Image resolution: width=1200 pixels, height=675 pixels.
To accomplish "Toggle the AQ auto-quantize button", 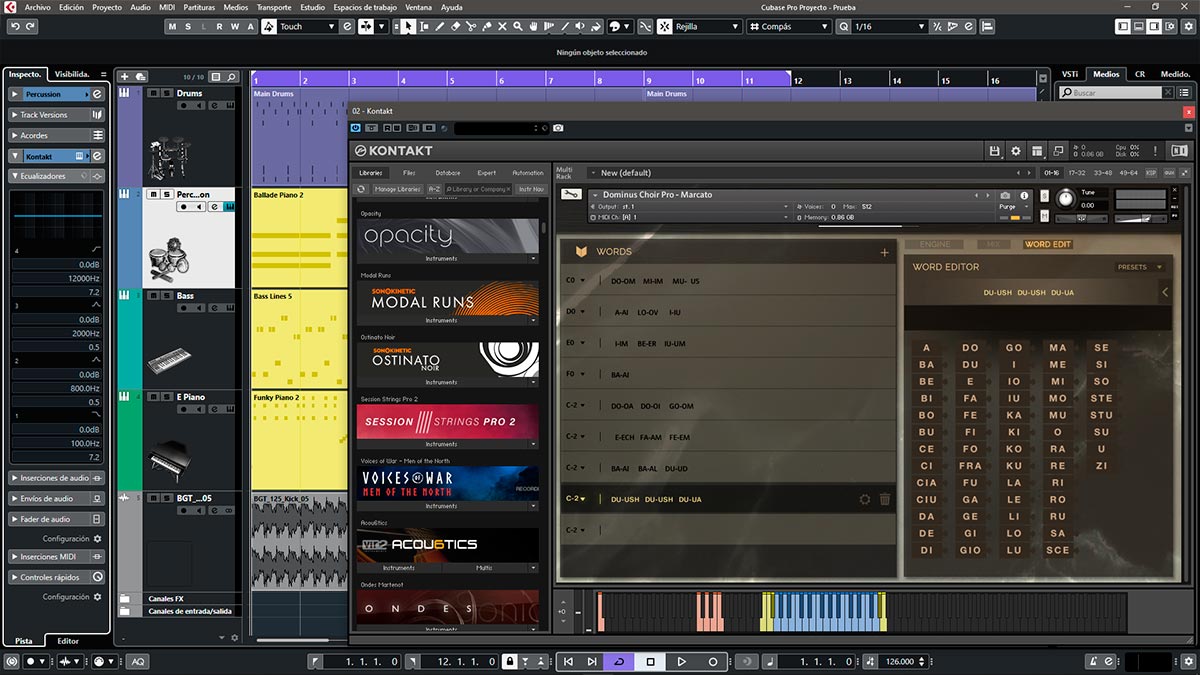I will coord(138,661).
